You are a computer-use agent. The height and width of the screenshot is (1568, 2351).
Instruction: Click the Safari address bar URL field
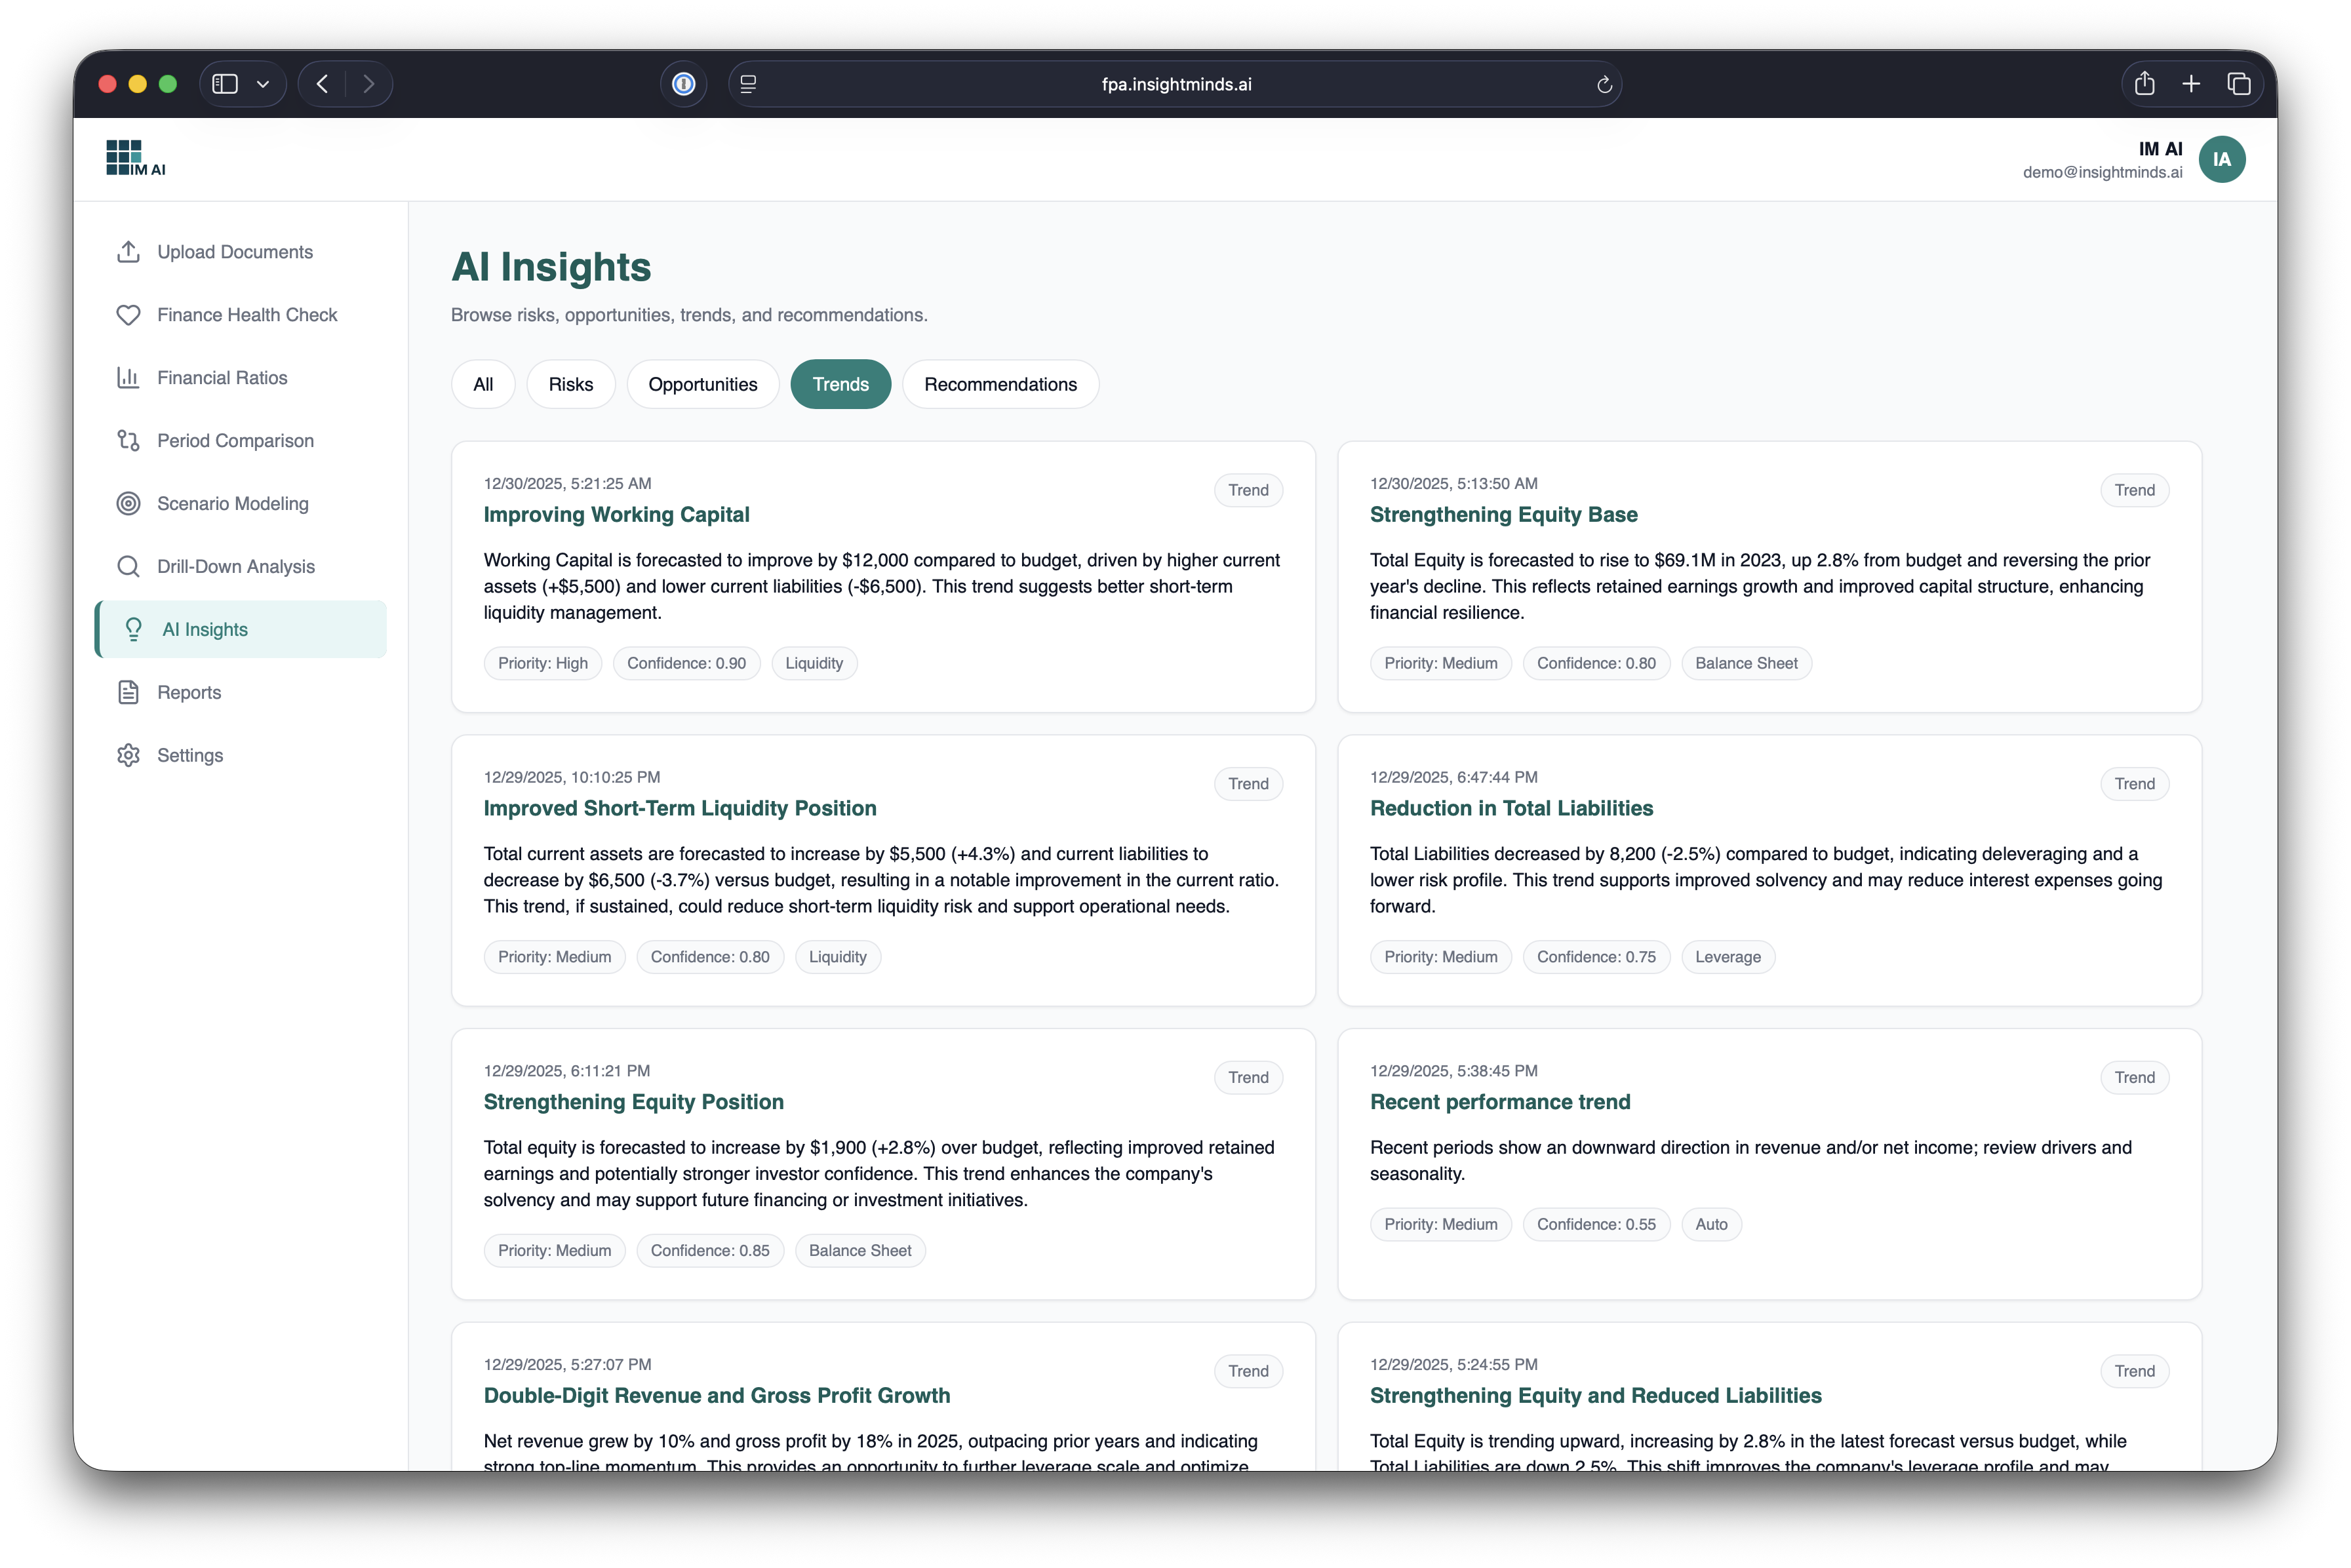pyautogui.click(x=1176, y=85)
